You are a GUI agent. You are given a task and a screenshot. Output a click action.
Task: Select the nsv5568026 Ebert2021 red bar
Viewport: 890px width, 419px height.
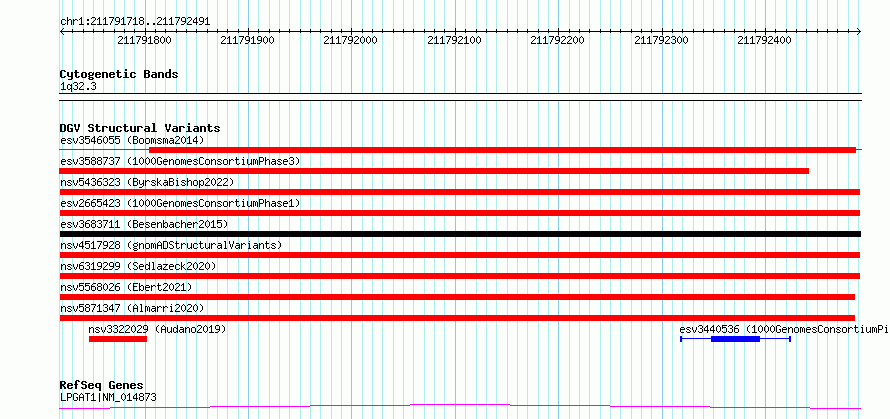[x=457, y=297]
